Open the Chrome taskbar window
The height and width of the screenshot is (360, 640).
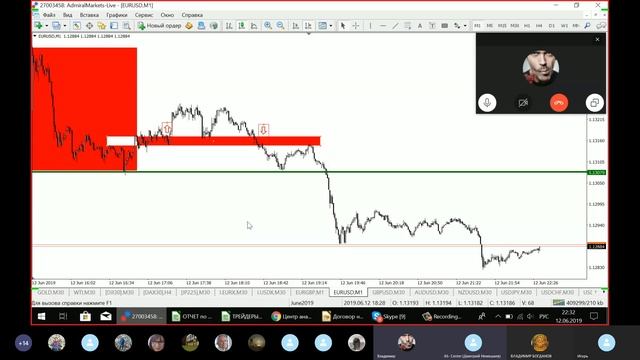coord(291,316)
